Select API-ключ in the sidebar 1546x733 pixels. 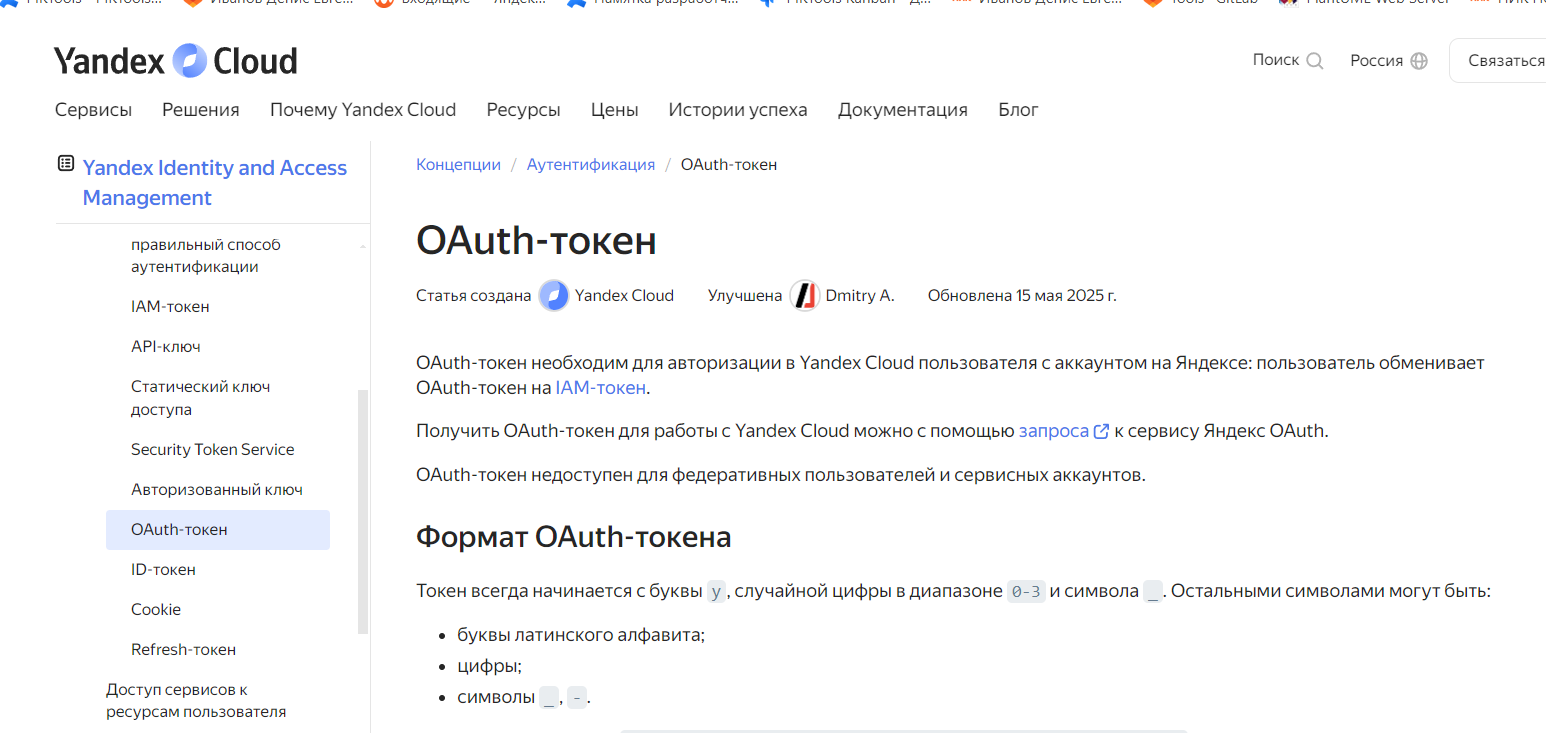click(x=166, y=347)
